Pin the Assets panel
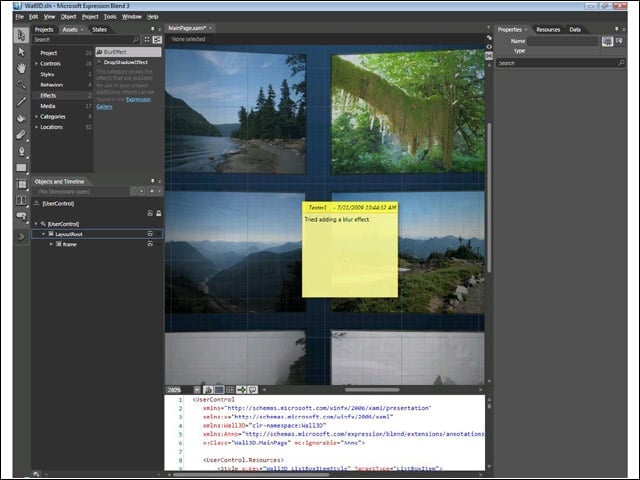This screenshot has width=640, height=480. pyautogui.click(x=153, y=29)
